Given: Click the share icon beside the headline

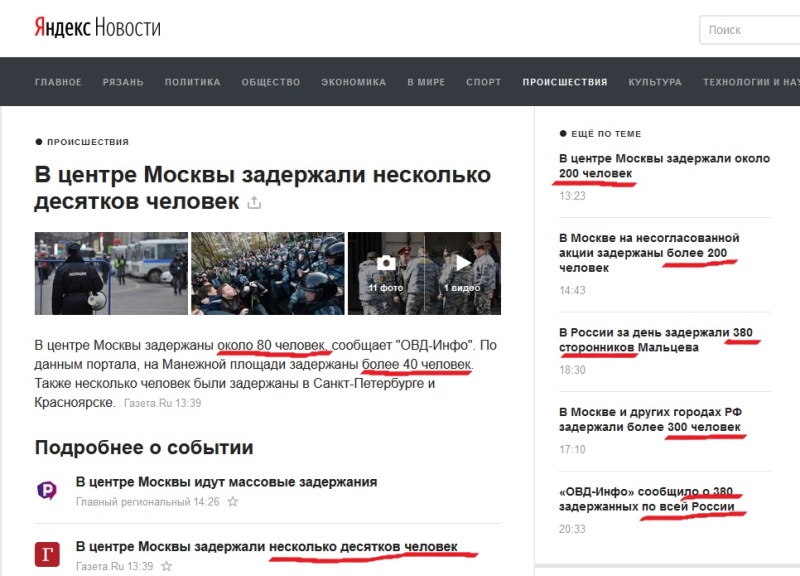Looking at the screenshot, I should (254, 203).
